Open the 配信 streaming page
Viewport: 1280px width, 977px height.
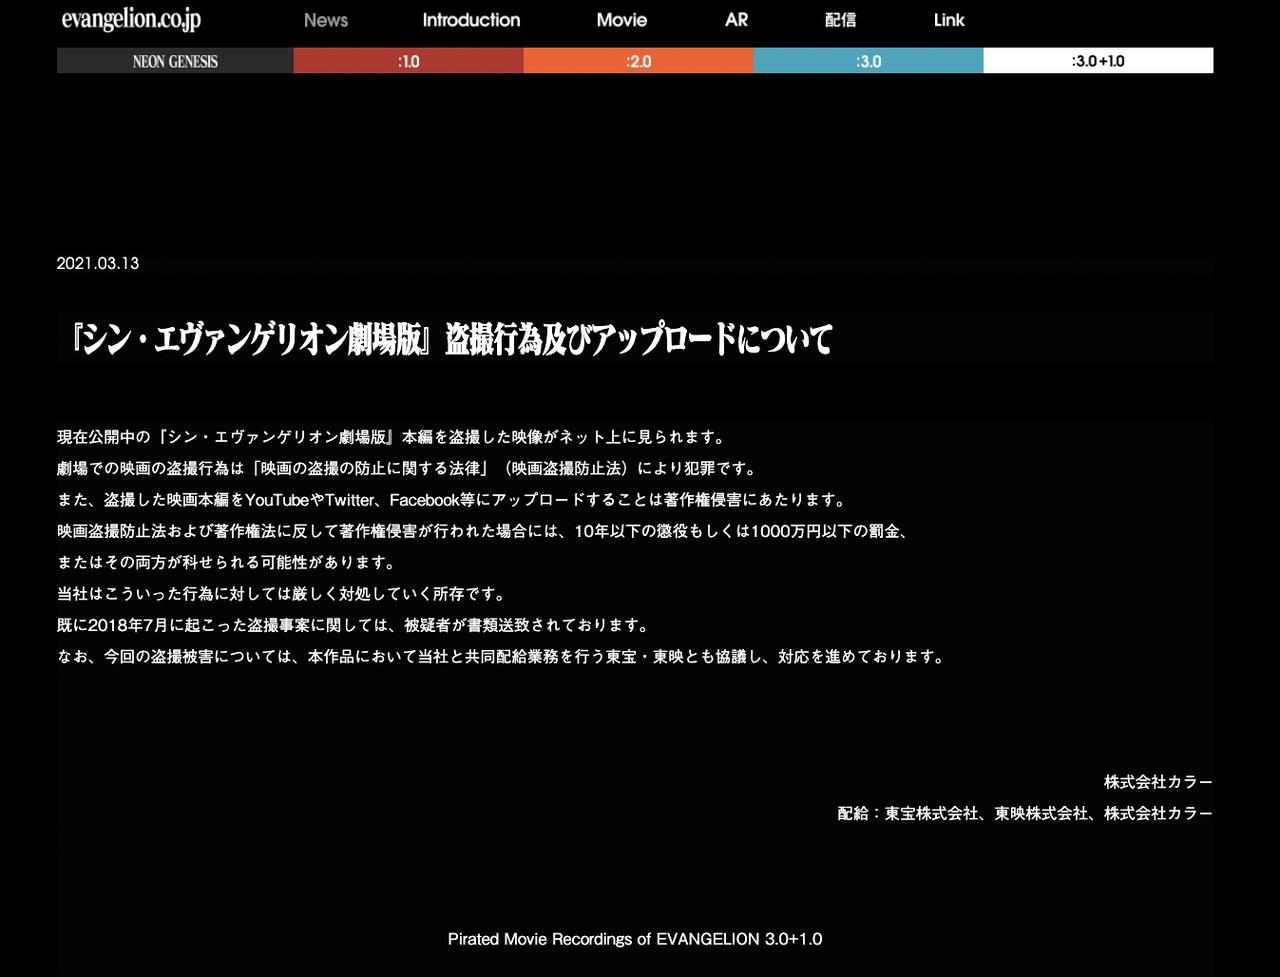click(841, 19)
